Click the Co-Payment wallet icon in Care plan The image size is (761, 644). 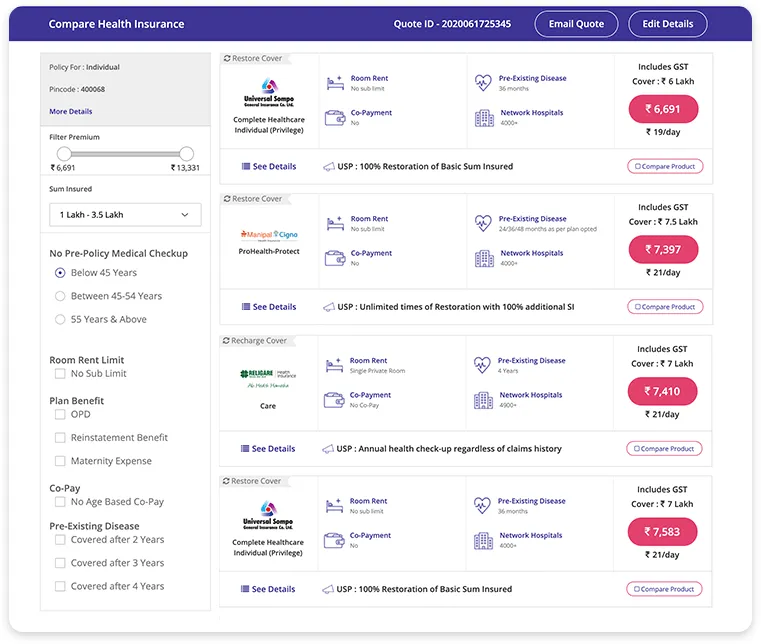(335, 400)
